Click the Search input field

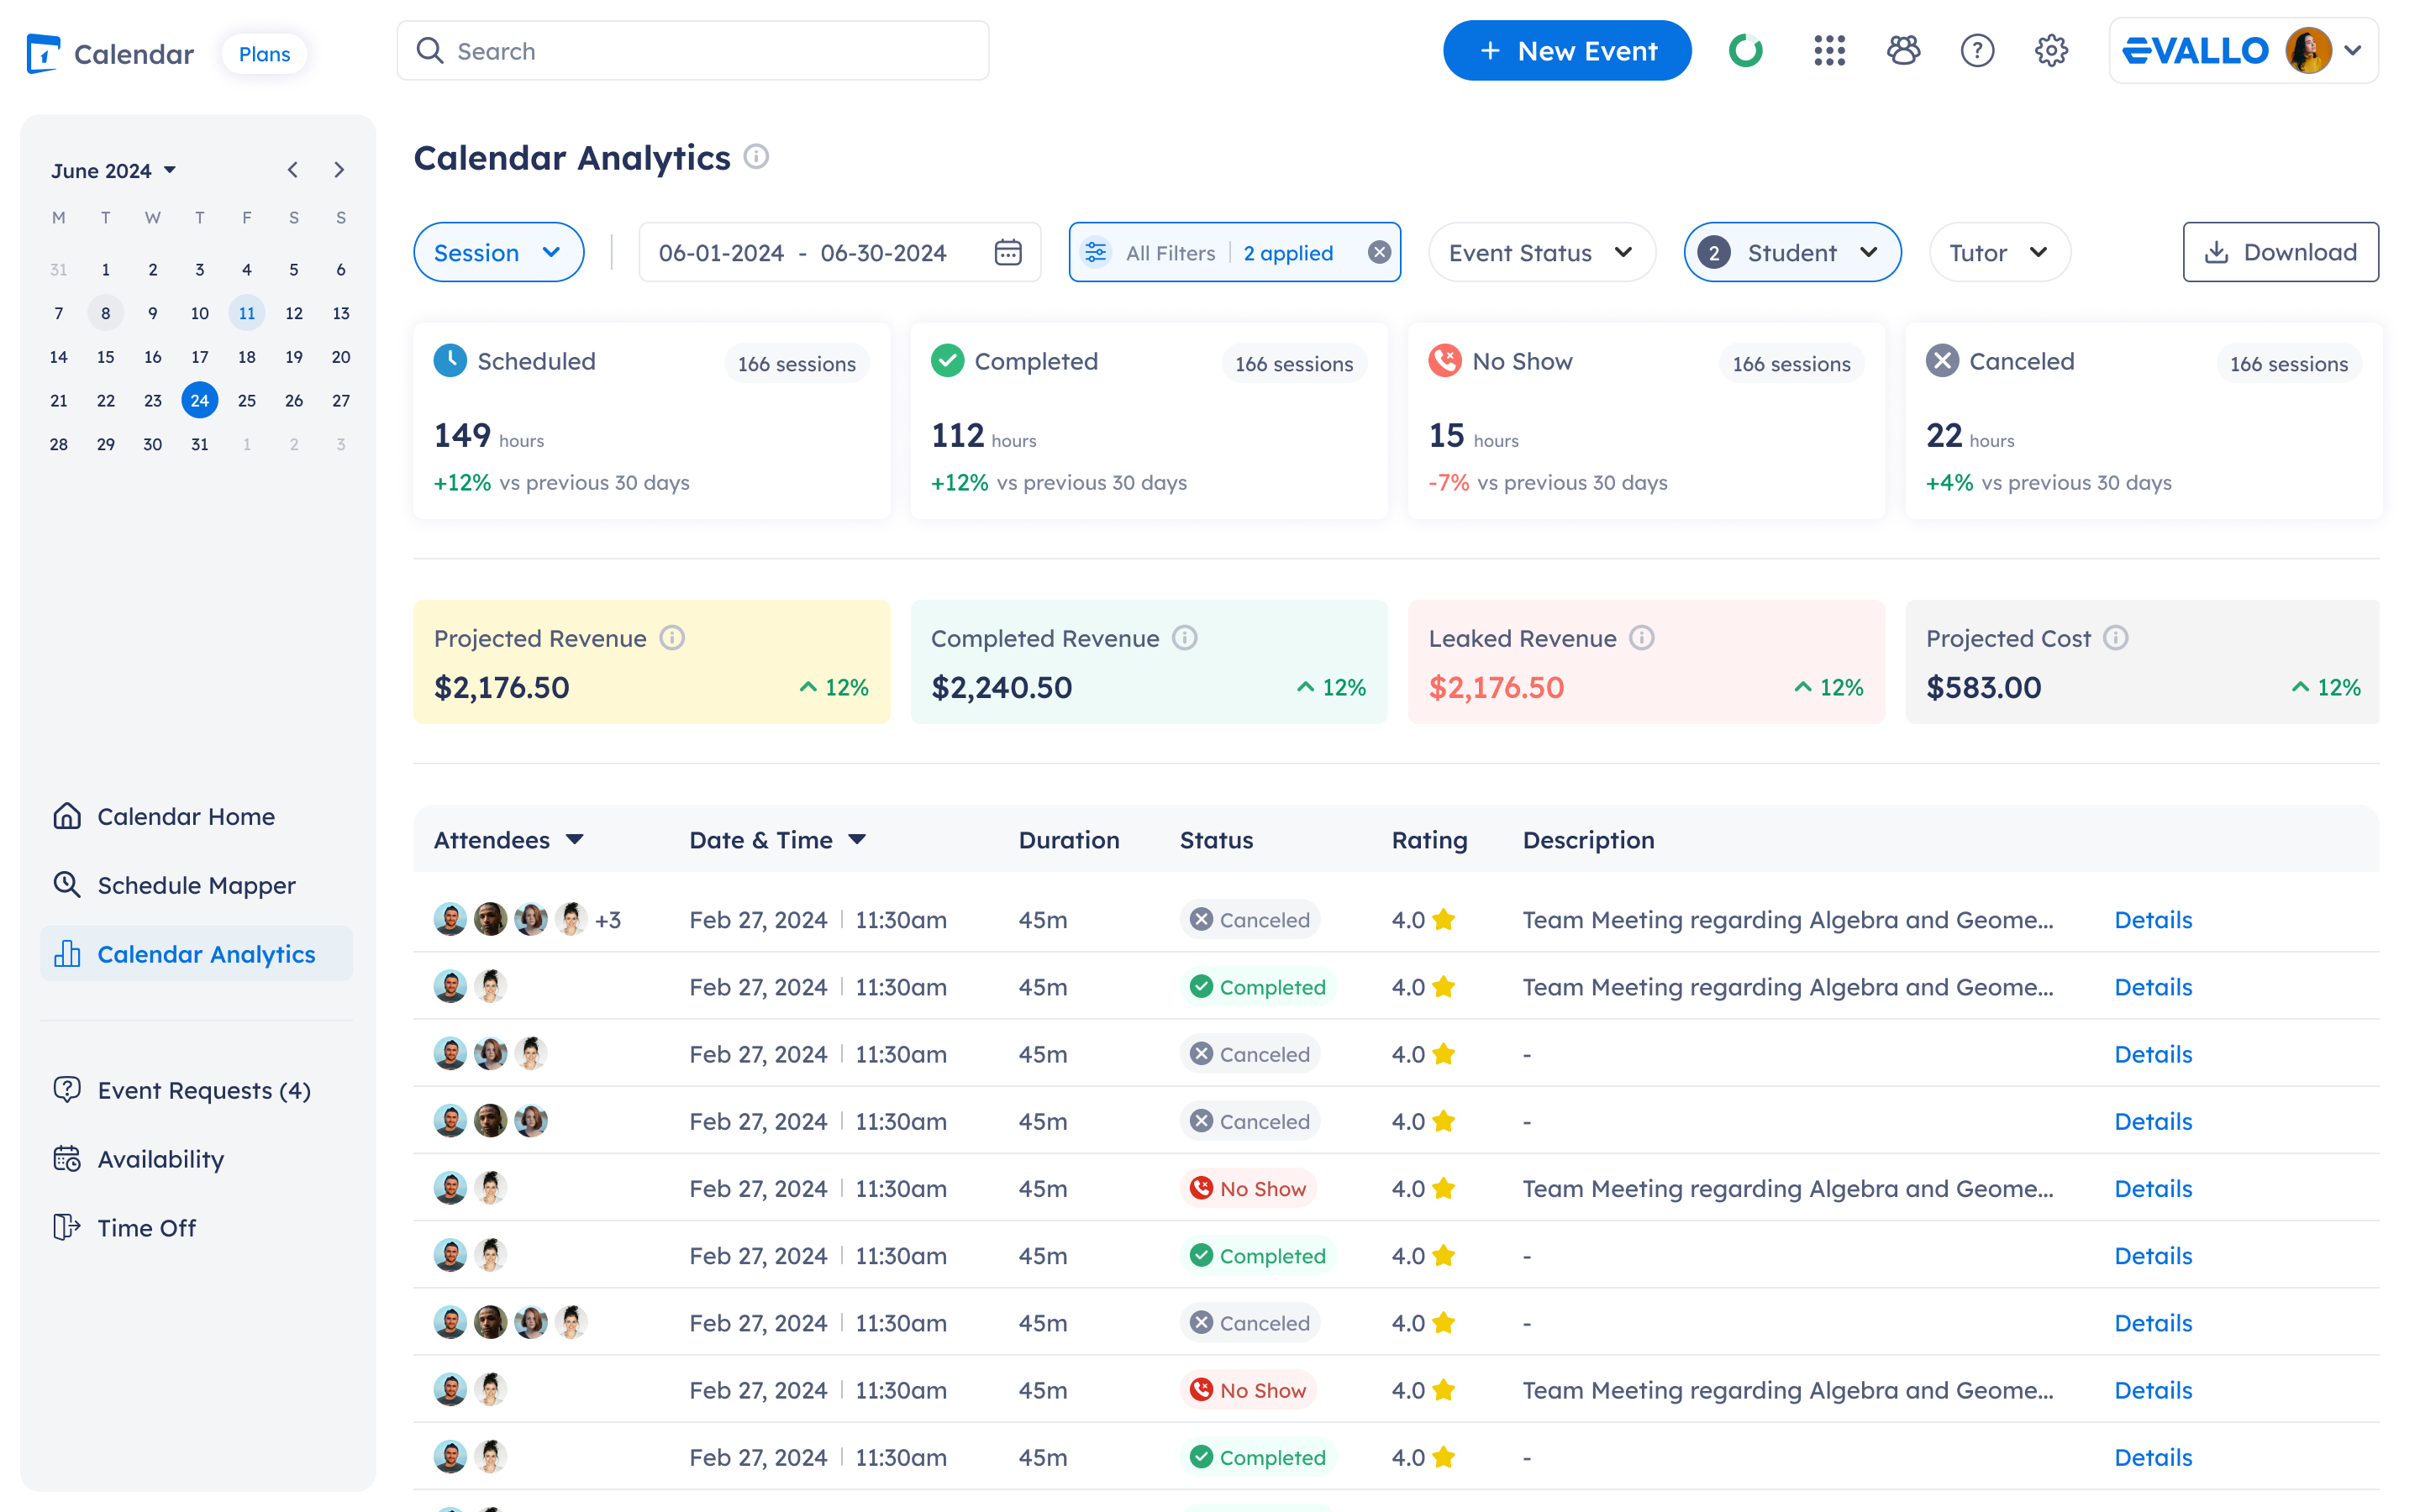coord(693,51)
